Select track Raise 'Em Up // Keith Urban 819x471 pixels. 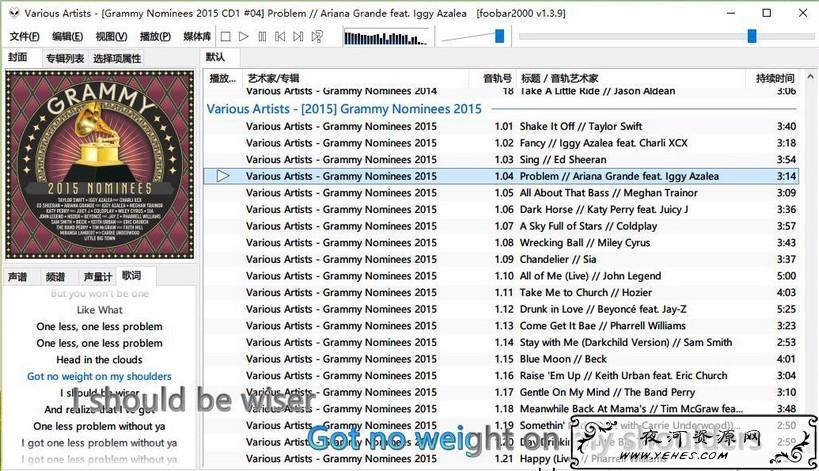point(501,375)
